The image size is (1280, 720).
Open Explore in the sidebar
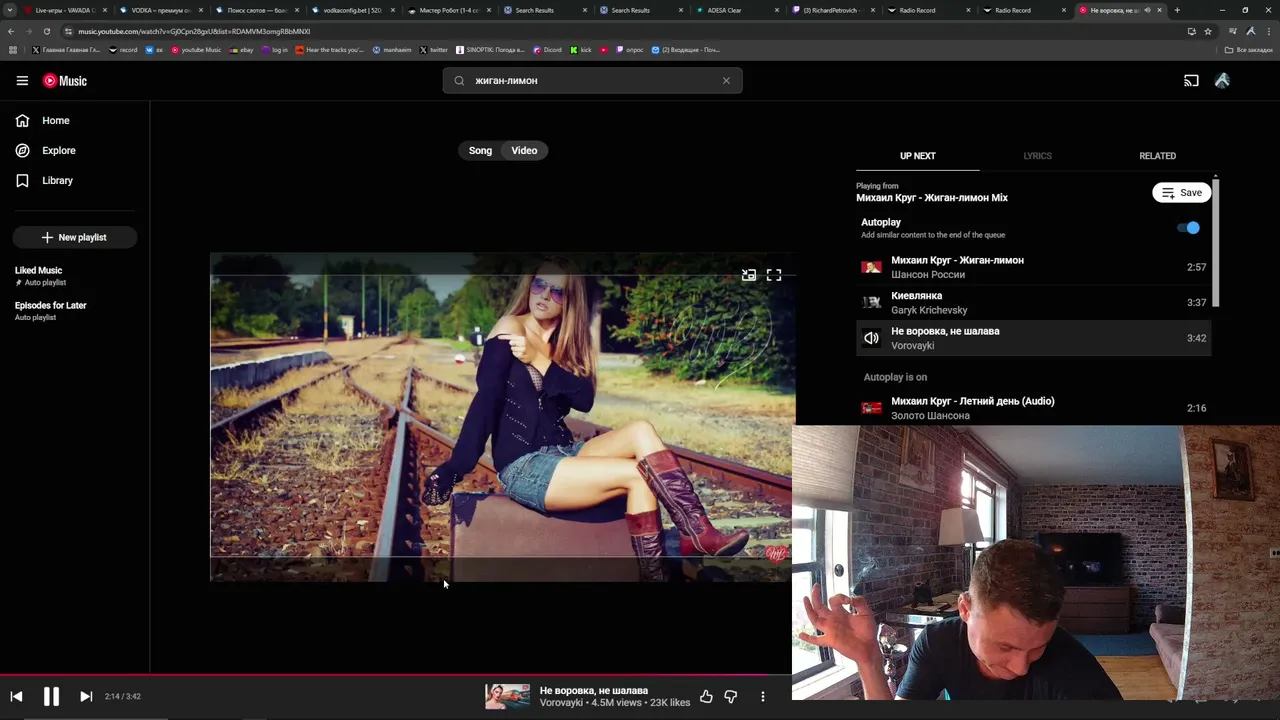tap(46, 151)
